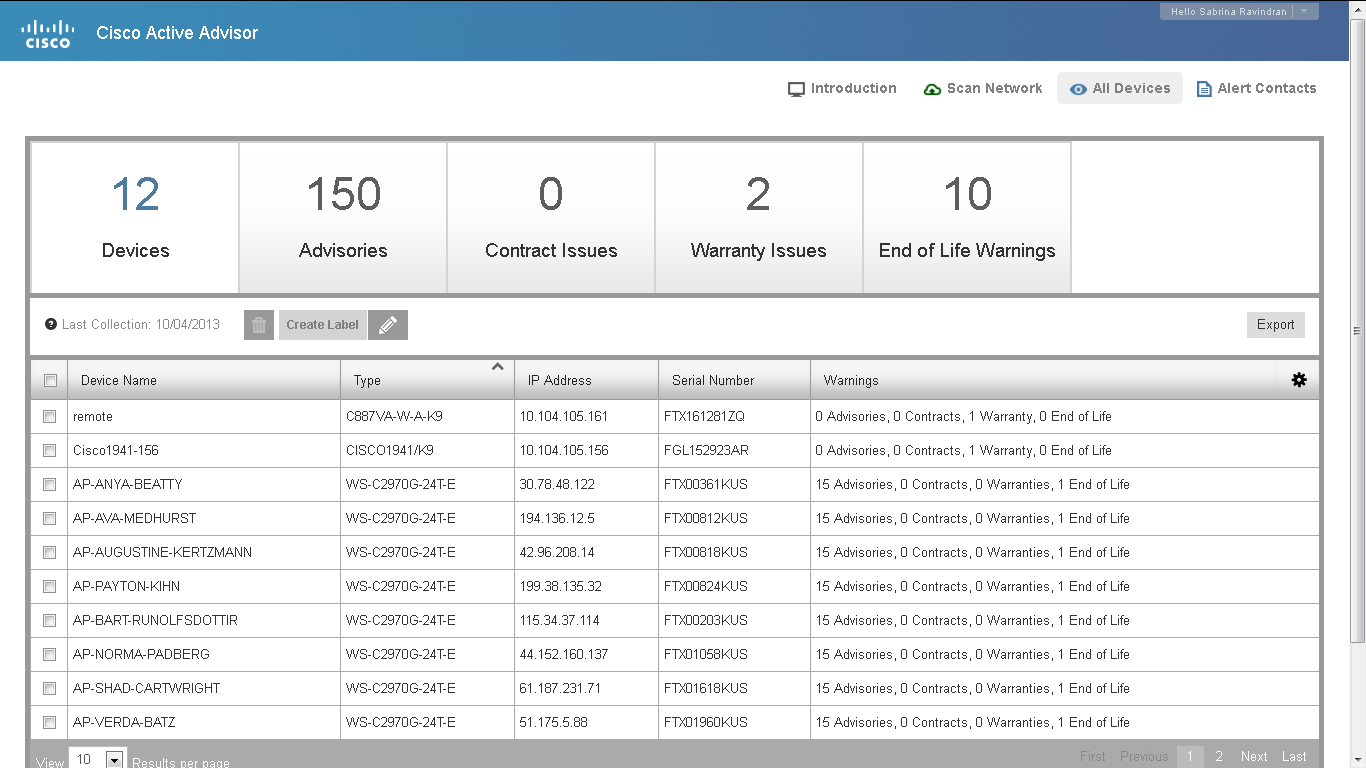Click the Scan Network cloud icon
Viewport: 1366px width, 768px height.
932,89
